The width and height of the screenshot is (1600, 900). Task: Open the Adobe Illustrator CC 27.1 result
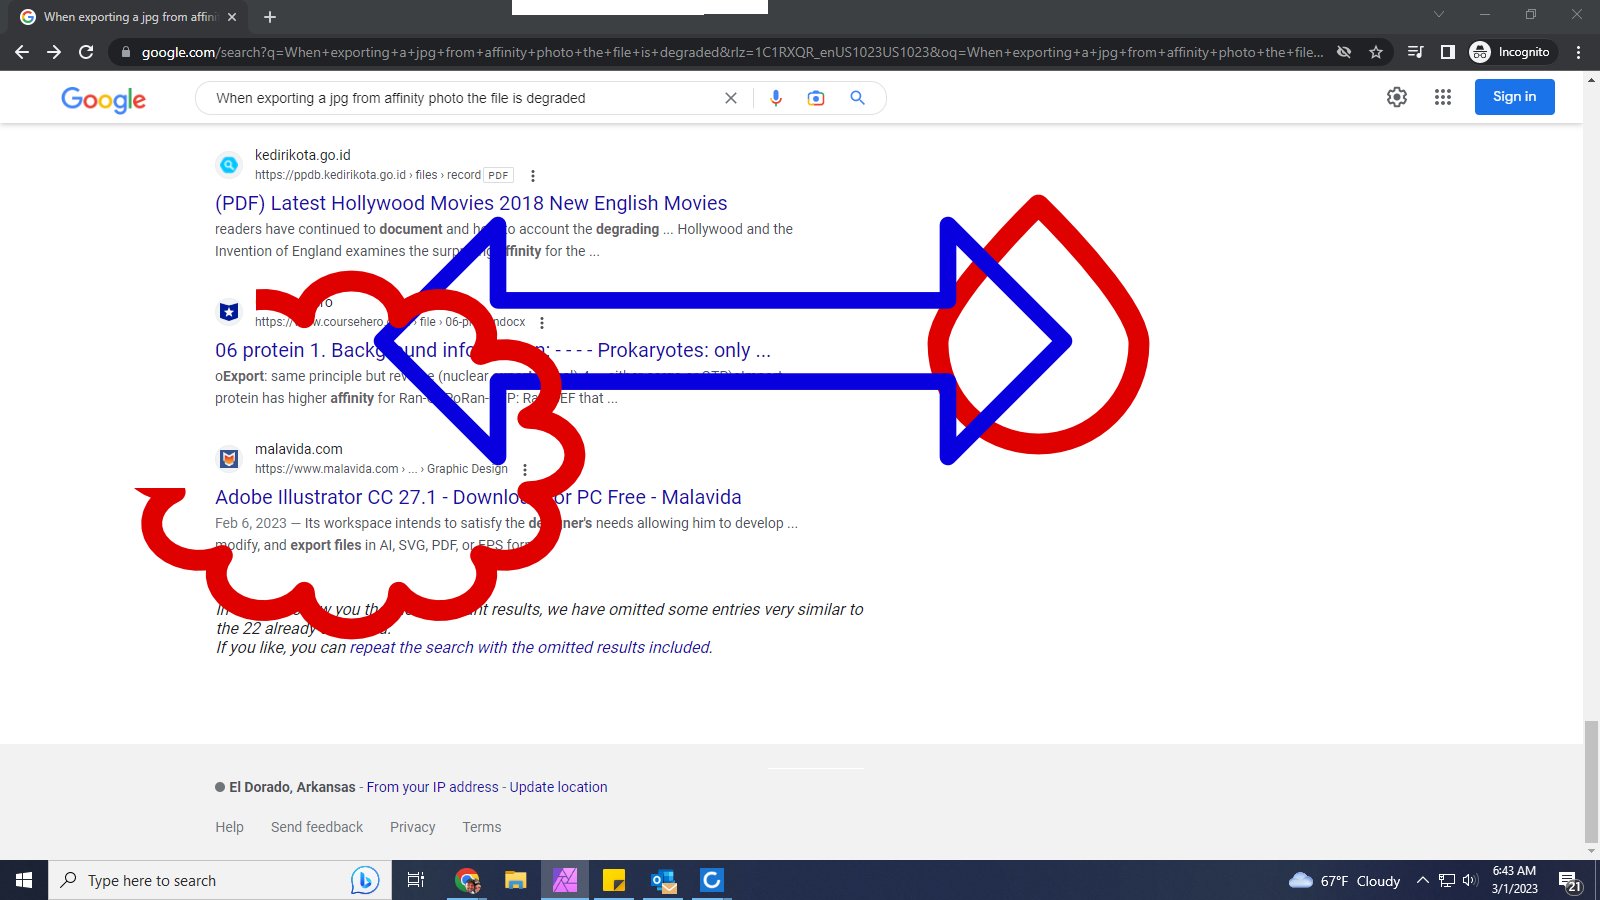(x=478, y=497)
